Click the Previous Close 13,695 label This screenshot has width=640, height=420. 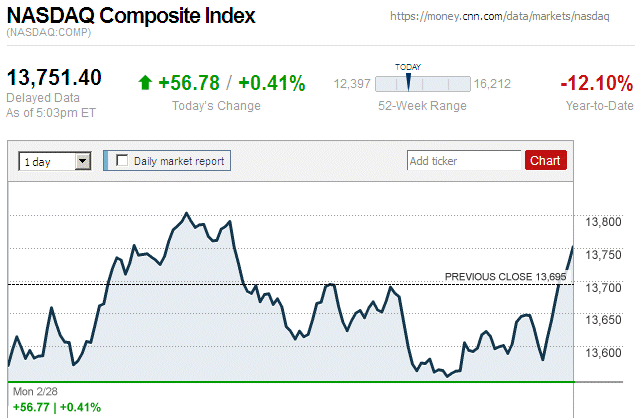pos(505,276)
